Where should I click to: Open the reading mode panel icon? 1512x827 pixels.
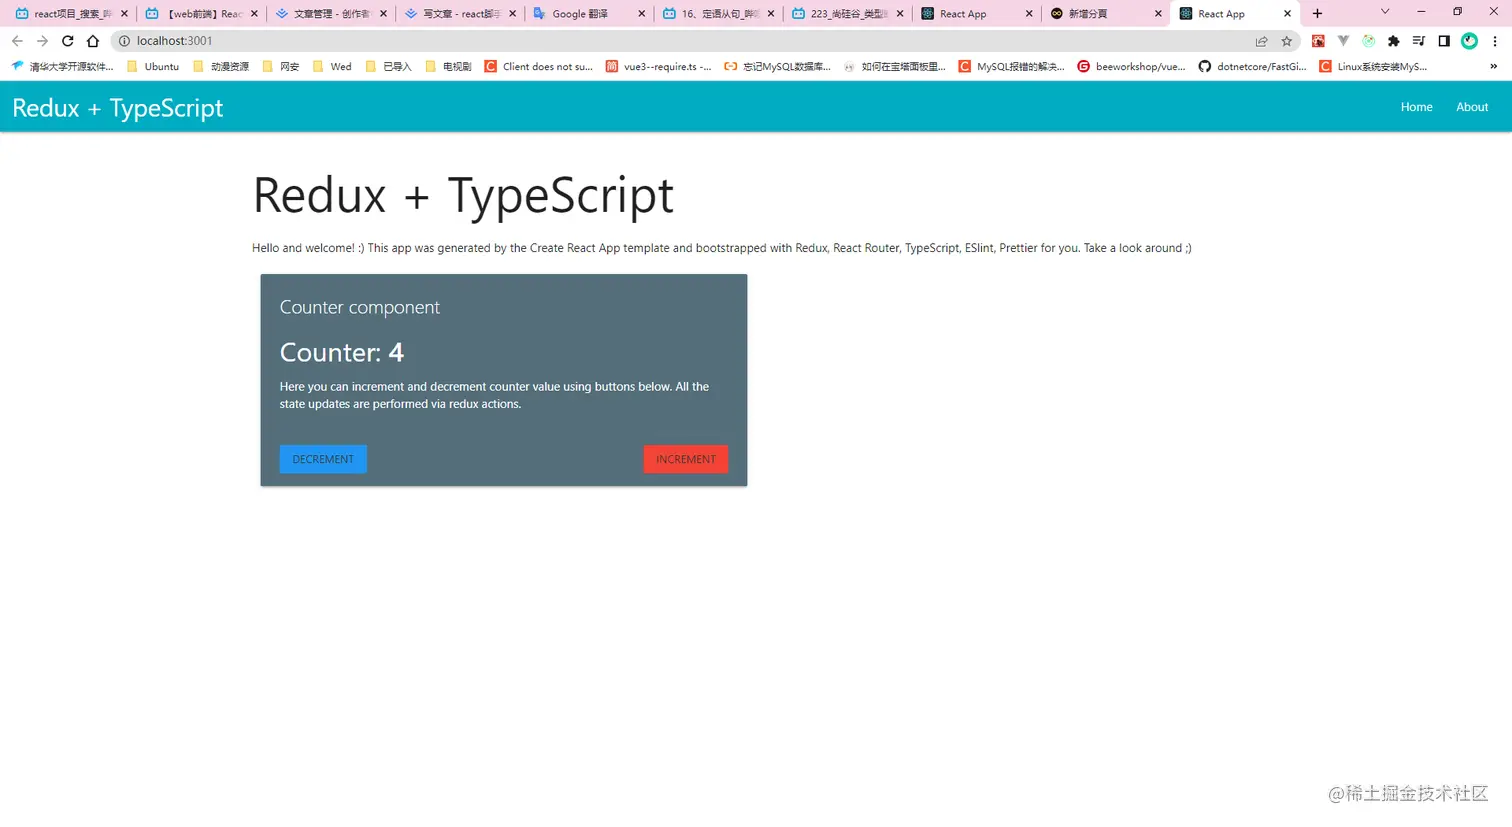pos(1443,41)
